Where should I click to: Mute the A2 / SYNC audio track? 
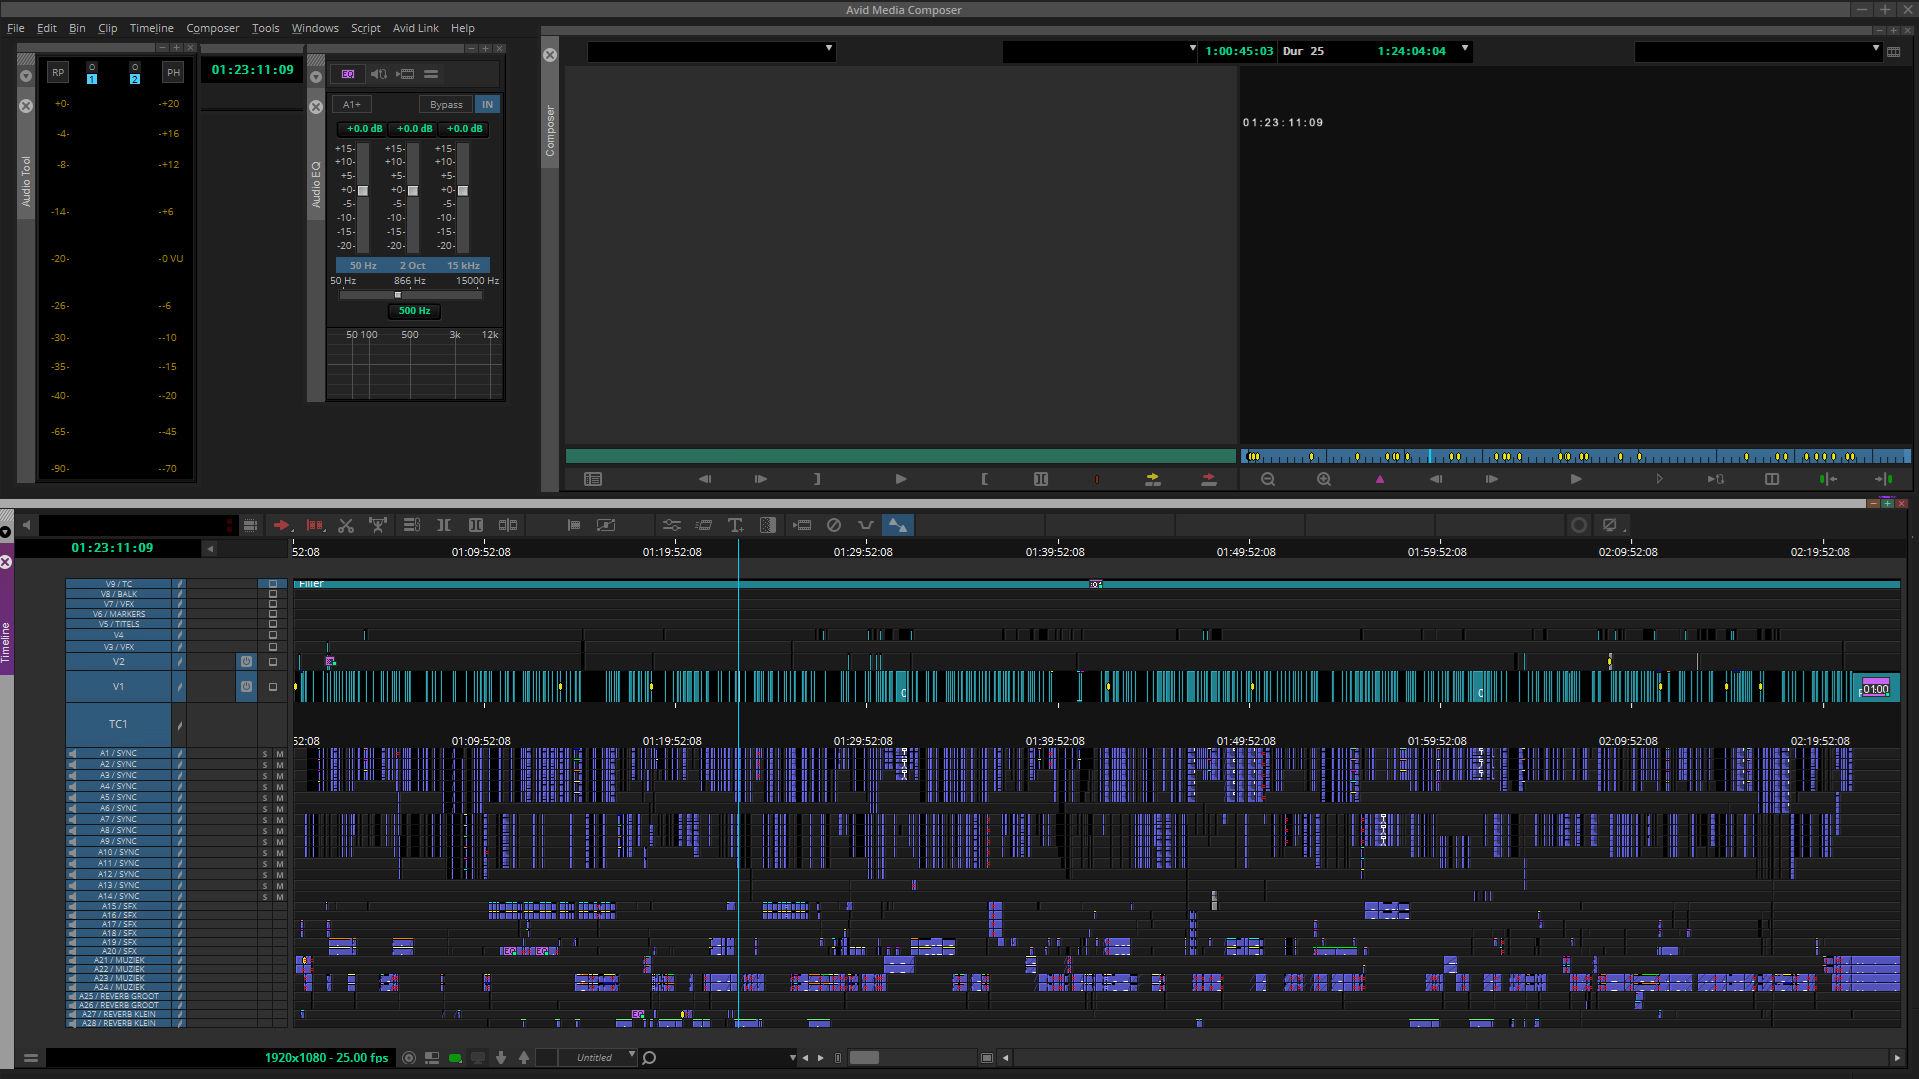(x=280, y=765)
